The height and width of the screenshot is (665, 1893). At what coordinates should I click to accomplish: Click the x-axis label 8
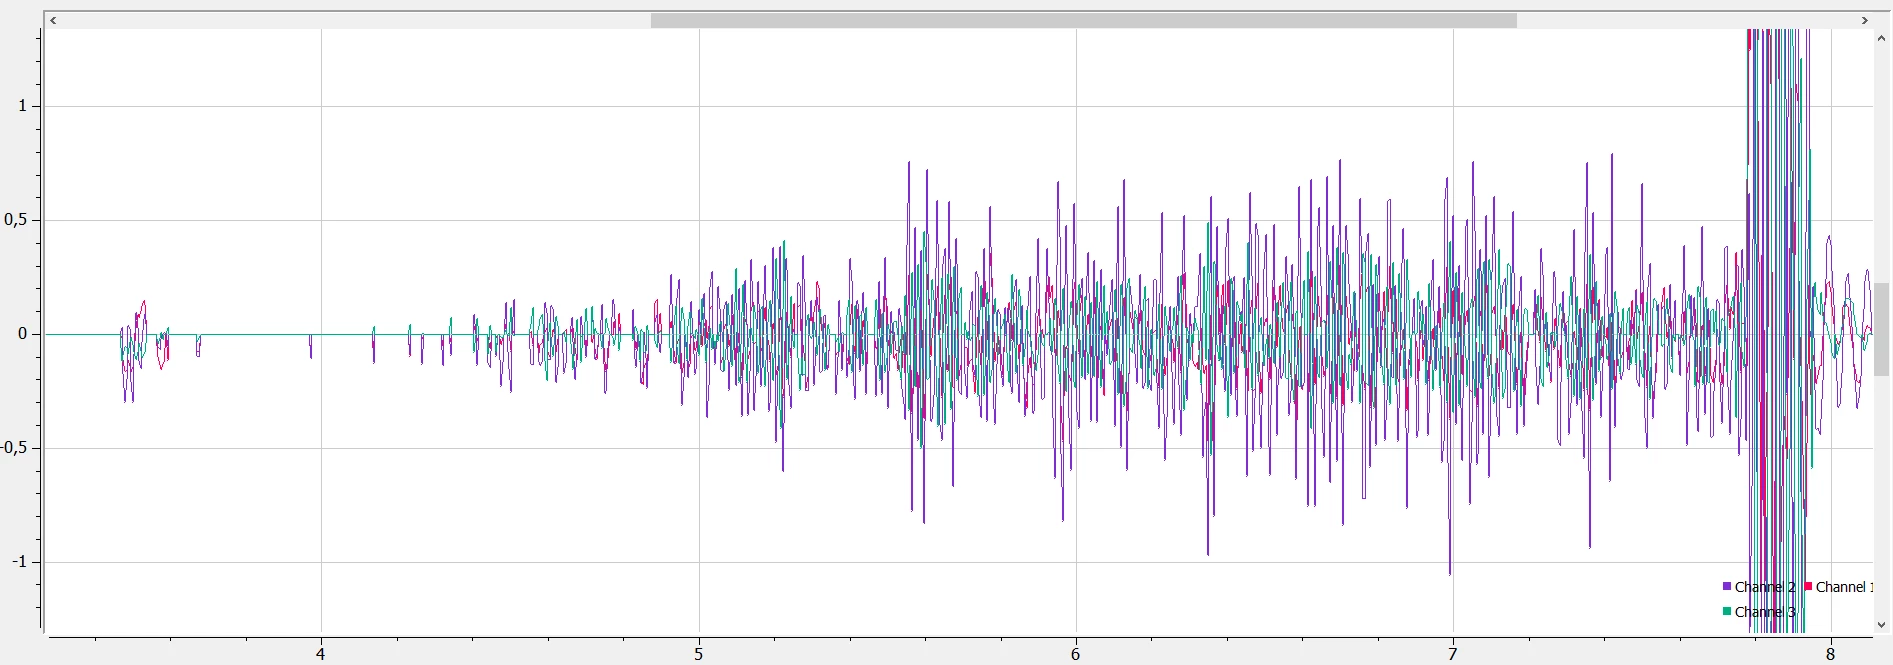1830,654
